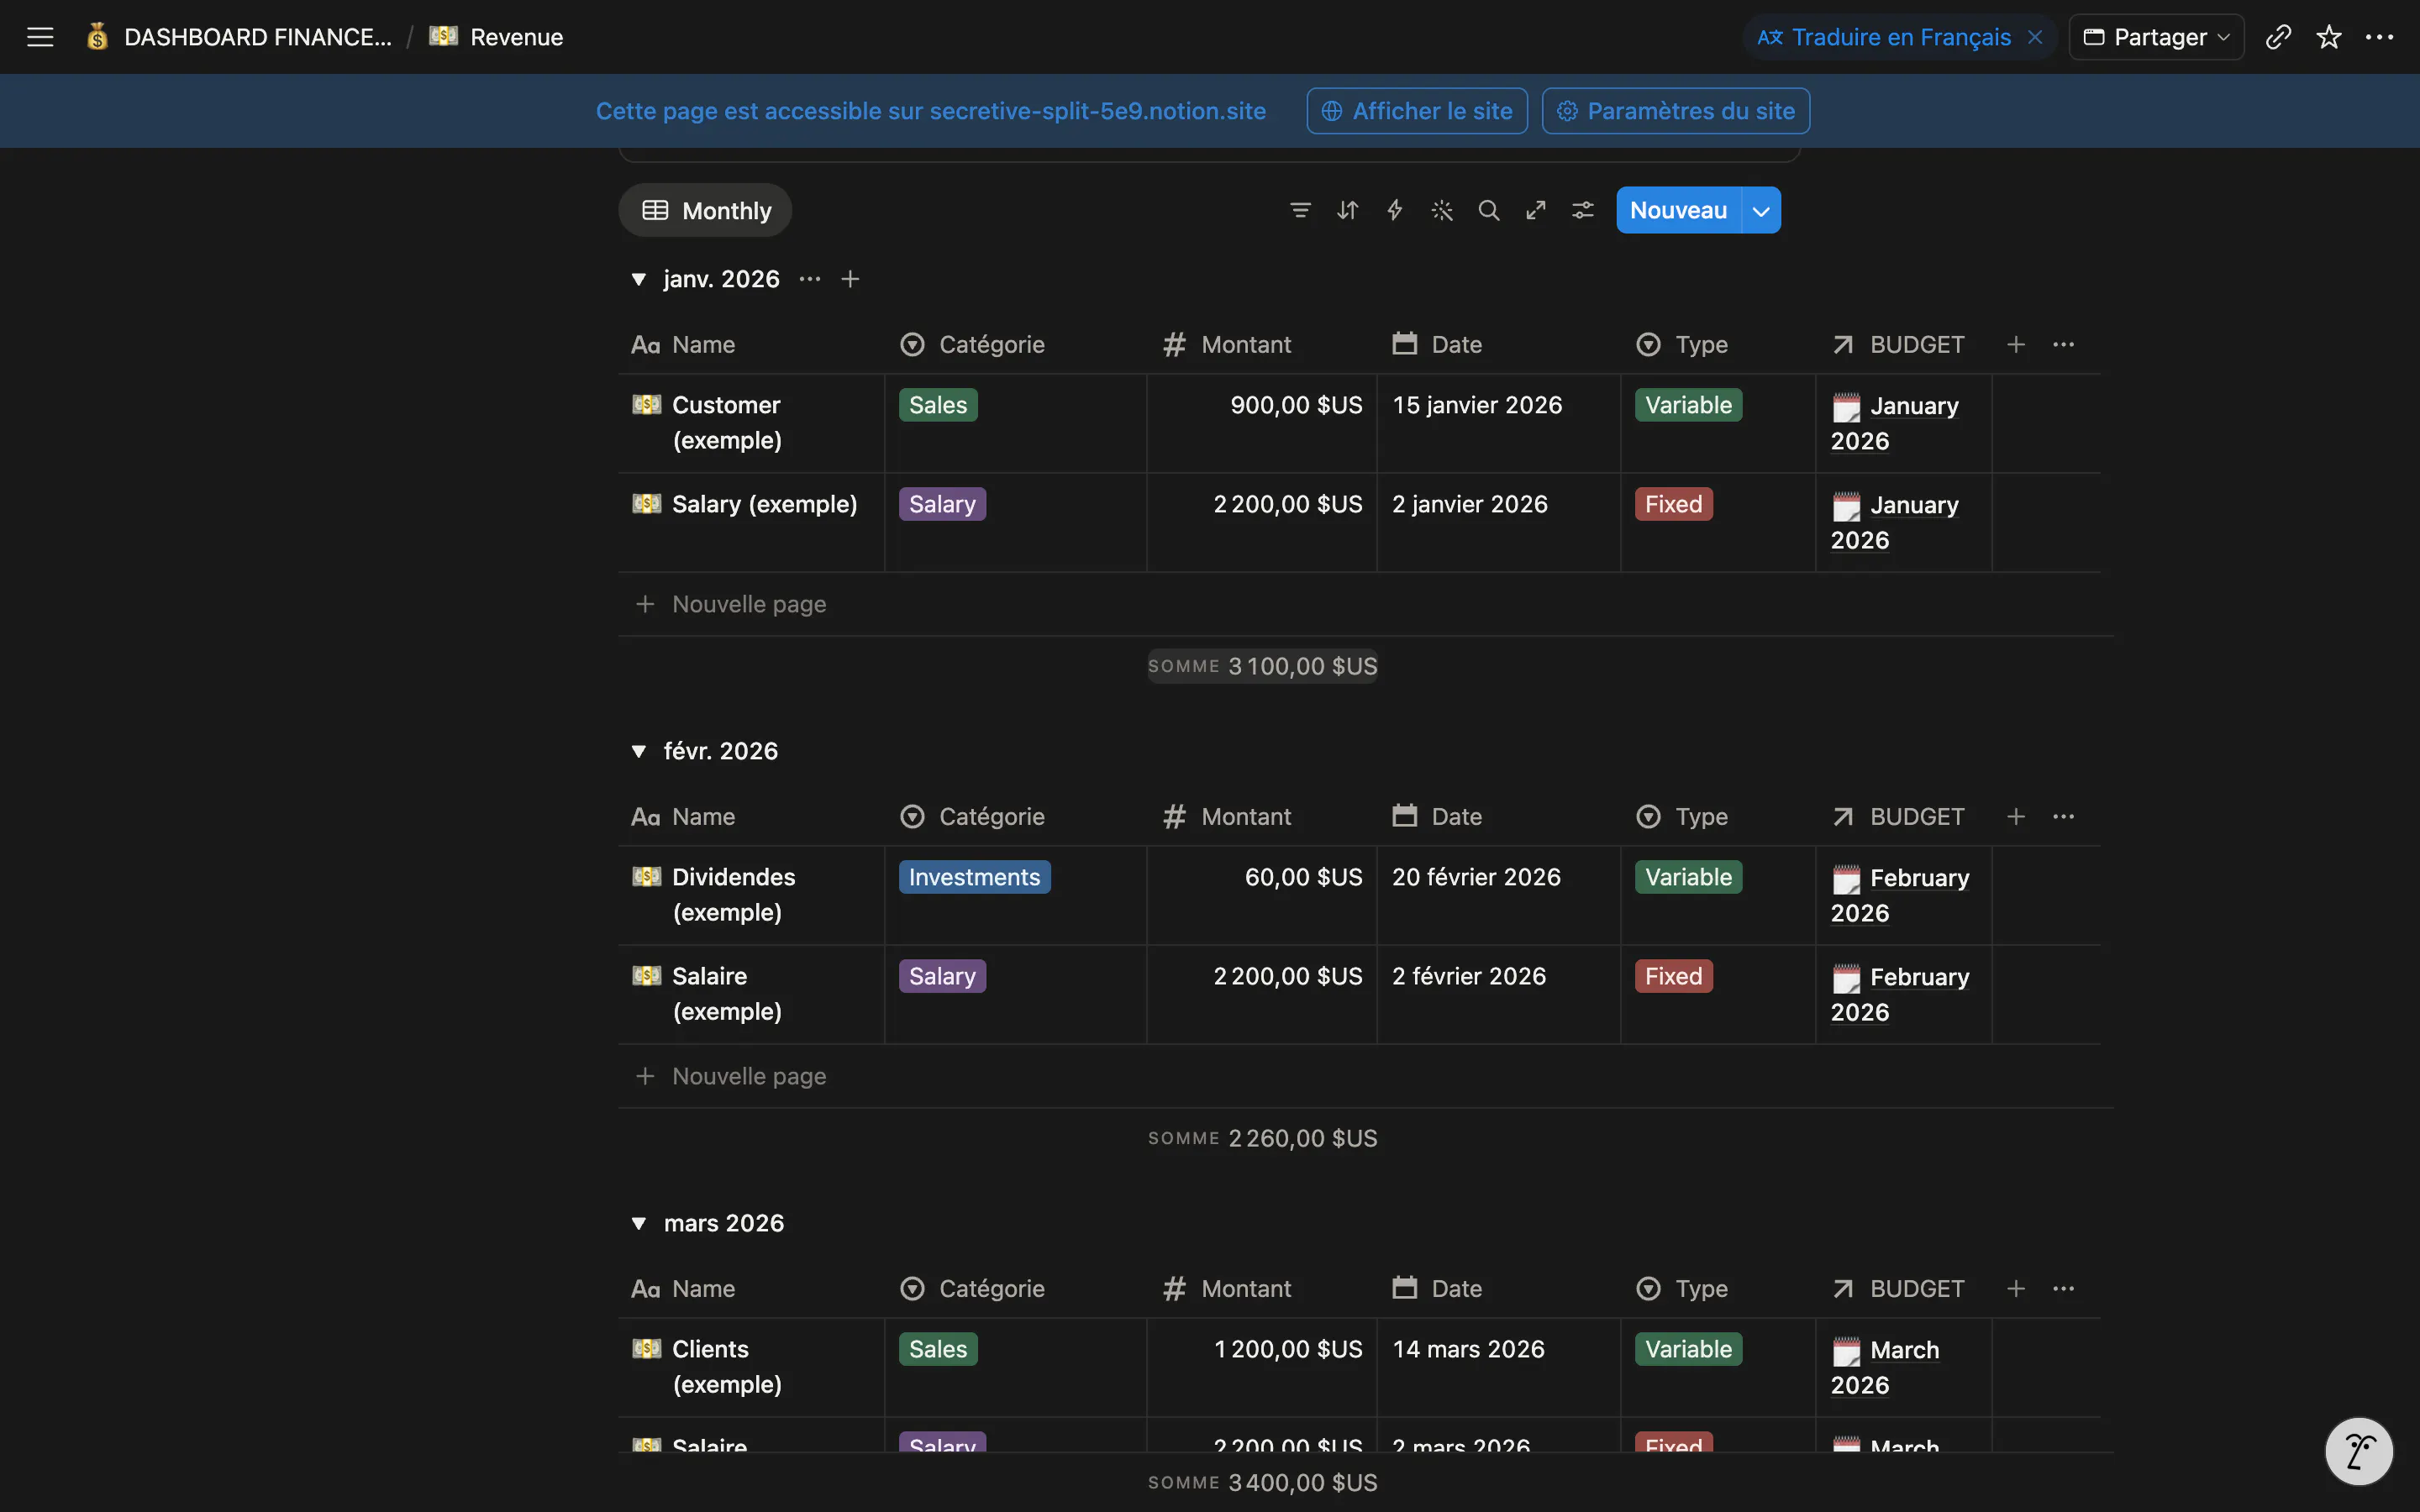The height and width of the screenshot is (1512, 2420).
Task: Collapse the janv. 2026 group
Action: [639, 279]
